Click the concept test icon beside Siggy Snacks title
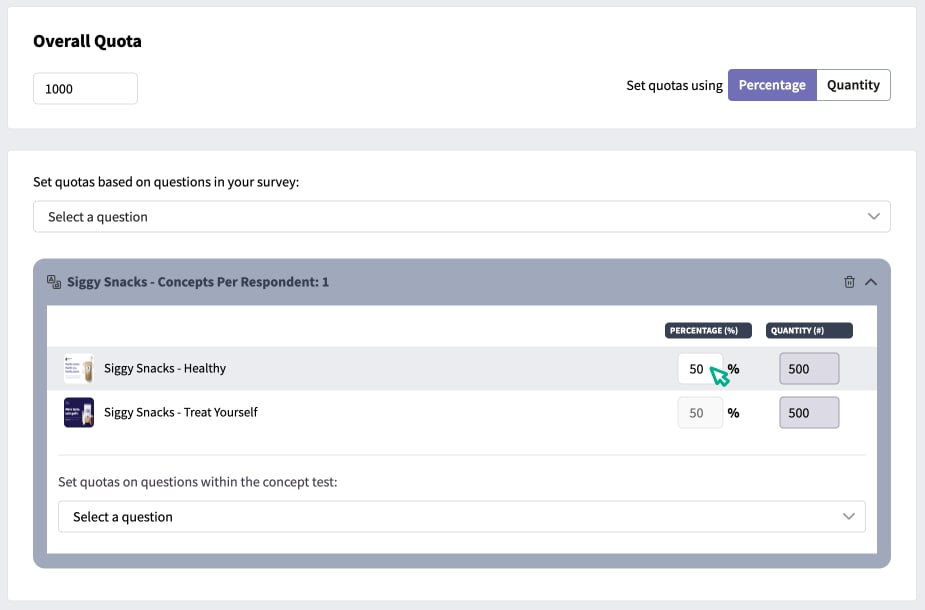 point(54,282)
